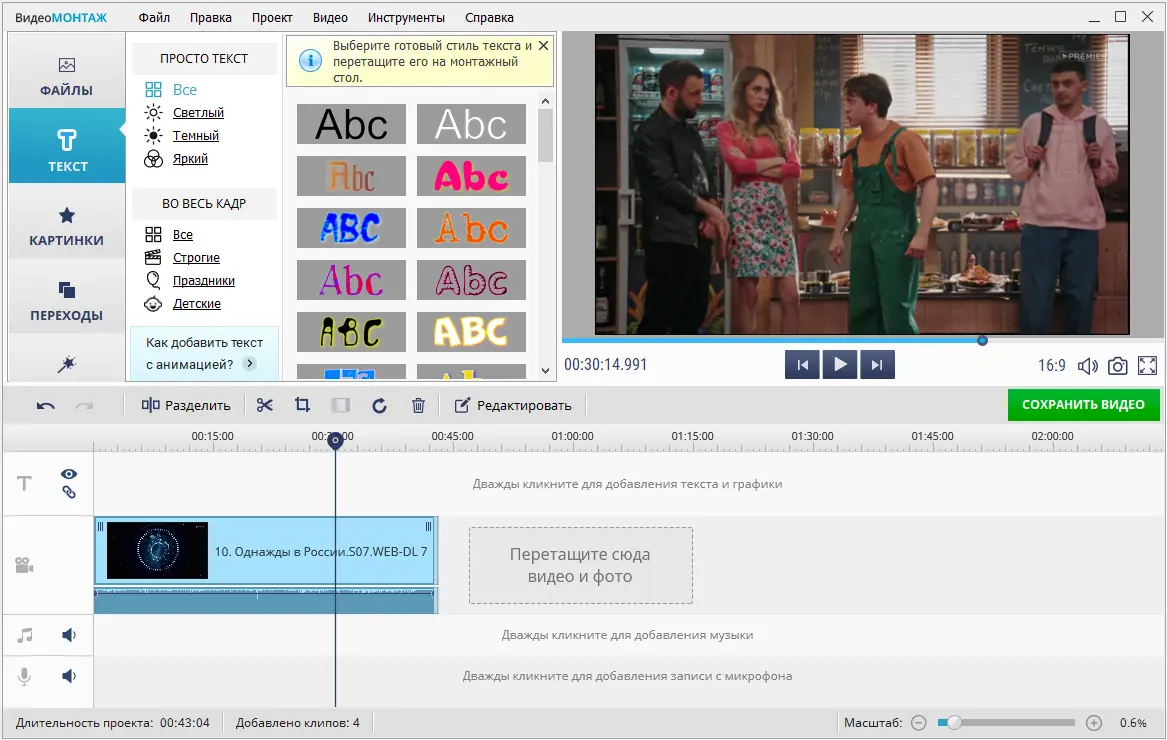Select the pink bold Abc style
1167x740 pixels.
point(471,176)
